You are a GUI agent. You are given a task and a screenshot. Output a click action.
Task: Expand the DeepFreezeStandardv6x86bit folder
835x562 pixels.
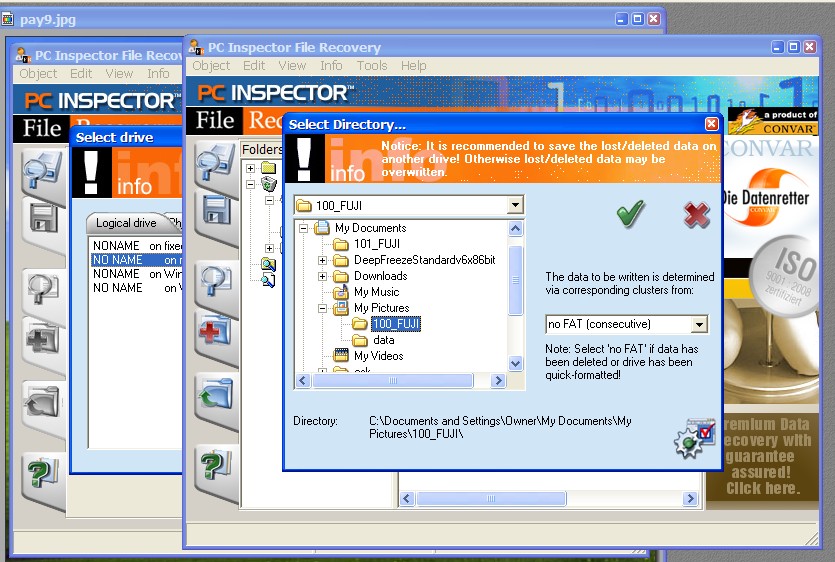point(322,260)
